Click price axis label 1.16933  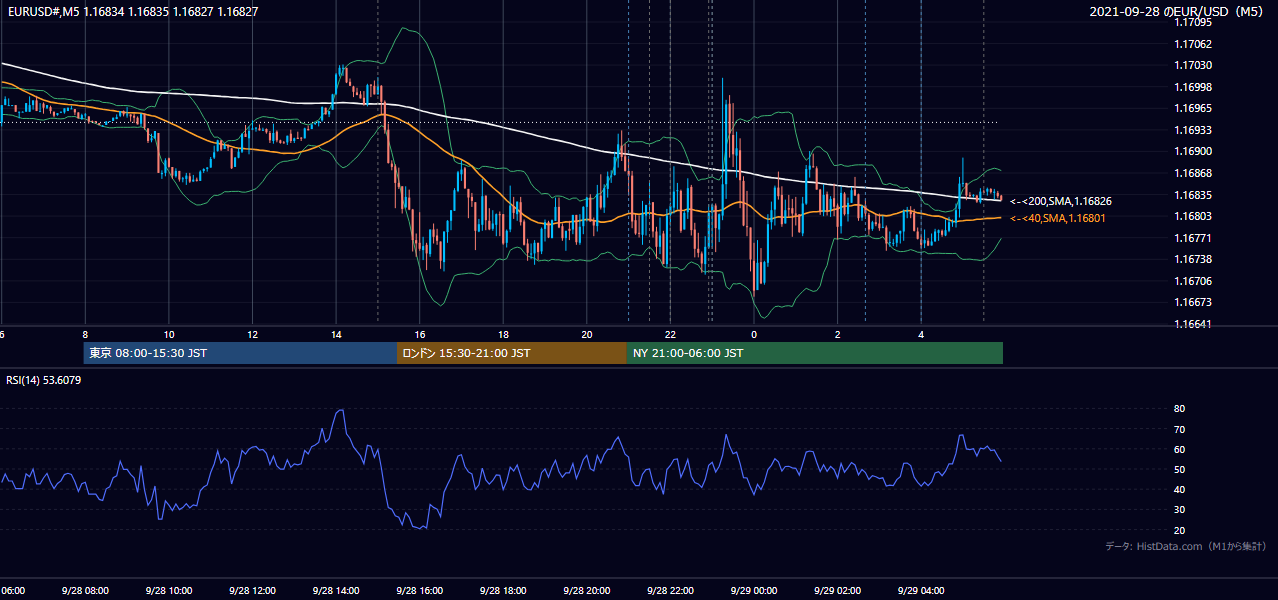tap(1193, 130)
